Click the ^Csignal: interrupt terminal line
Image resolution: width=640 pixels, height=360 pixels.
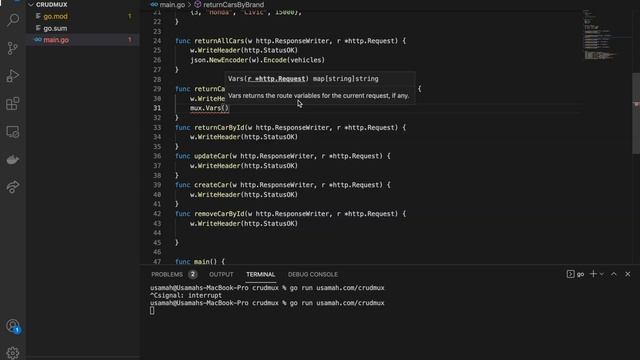pos(186,295)
